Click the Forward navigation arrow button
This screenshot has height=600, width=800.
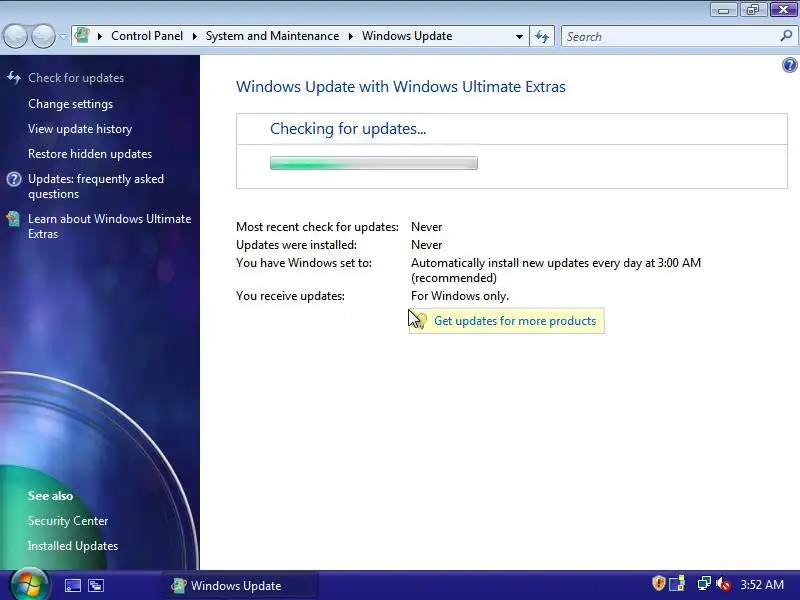pos(43,37)
